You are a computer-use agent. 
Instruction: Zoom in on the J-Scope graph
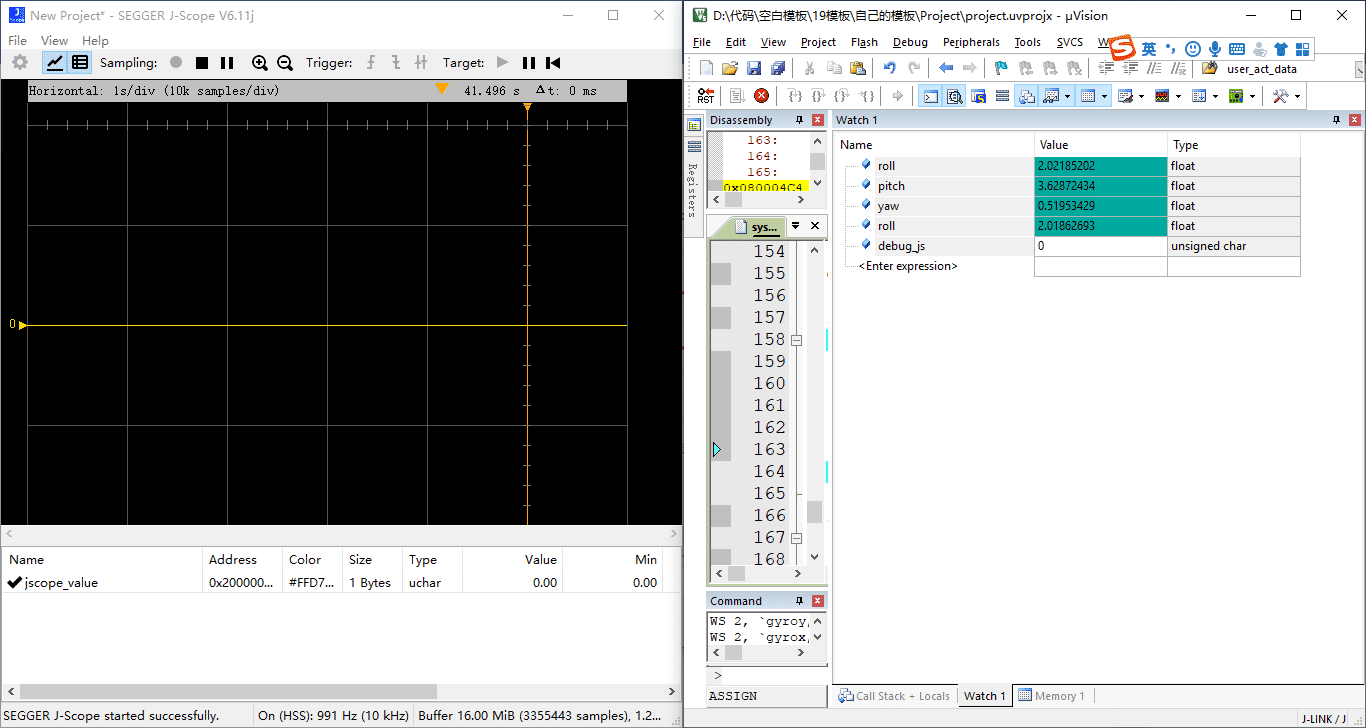(x=259, y=63)
